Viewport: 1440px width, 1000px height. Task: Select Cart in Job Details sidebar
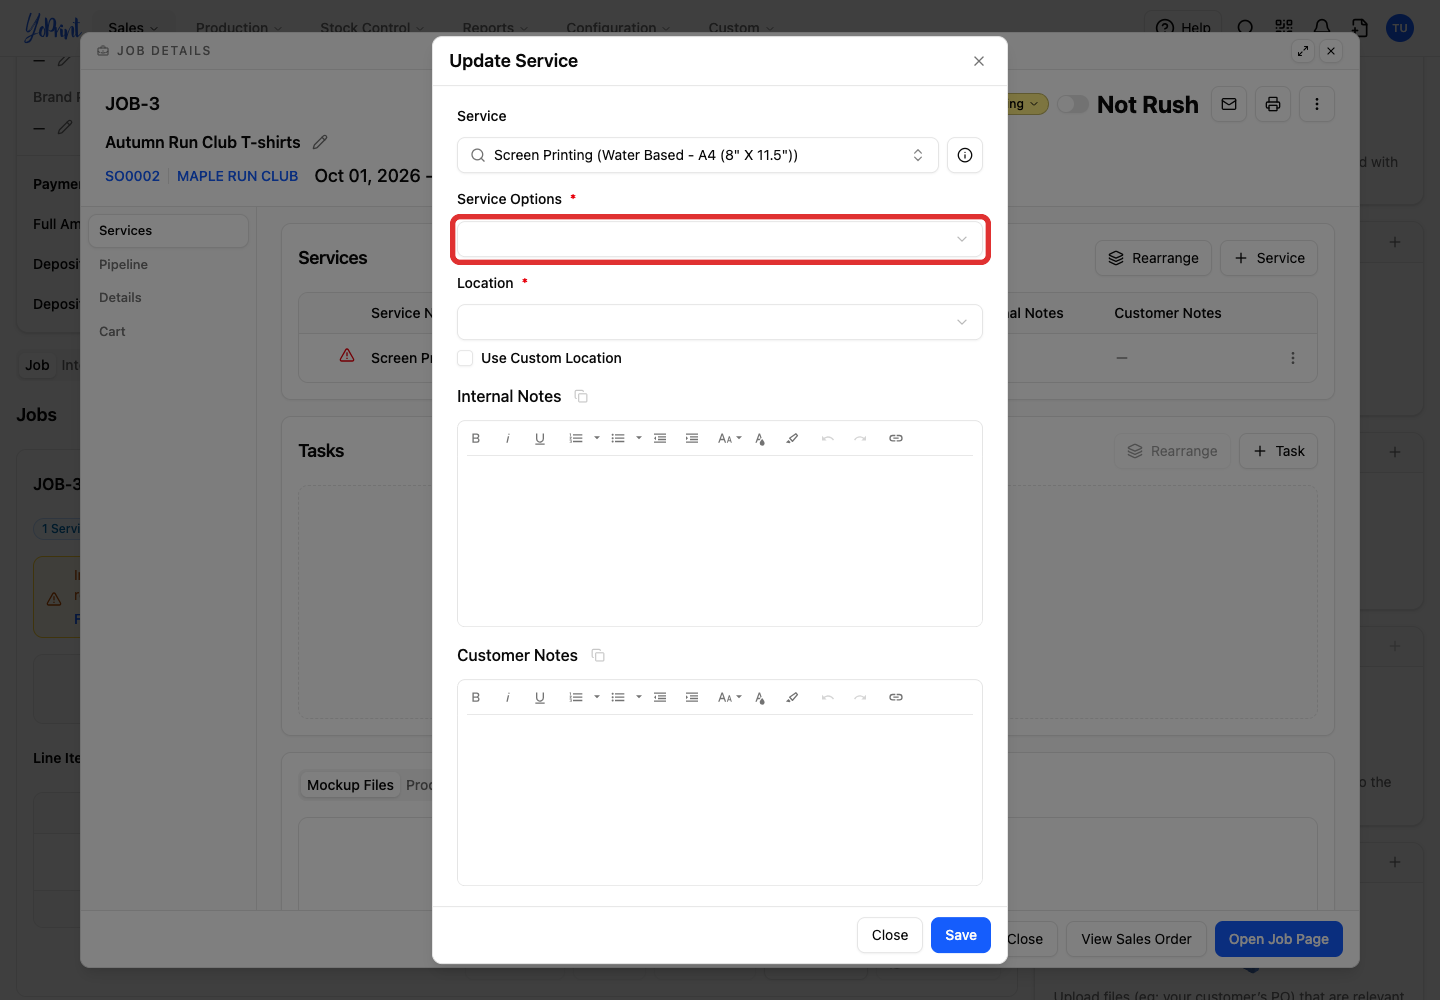[x=112, y=331]
